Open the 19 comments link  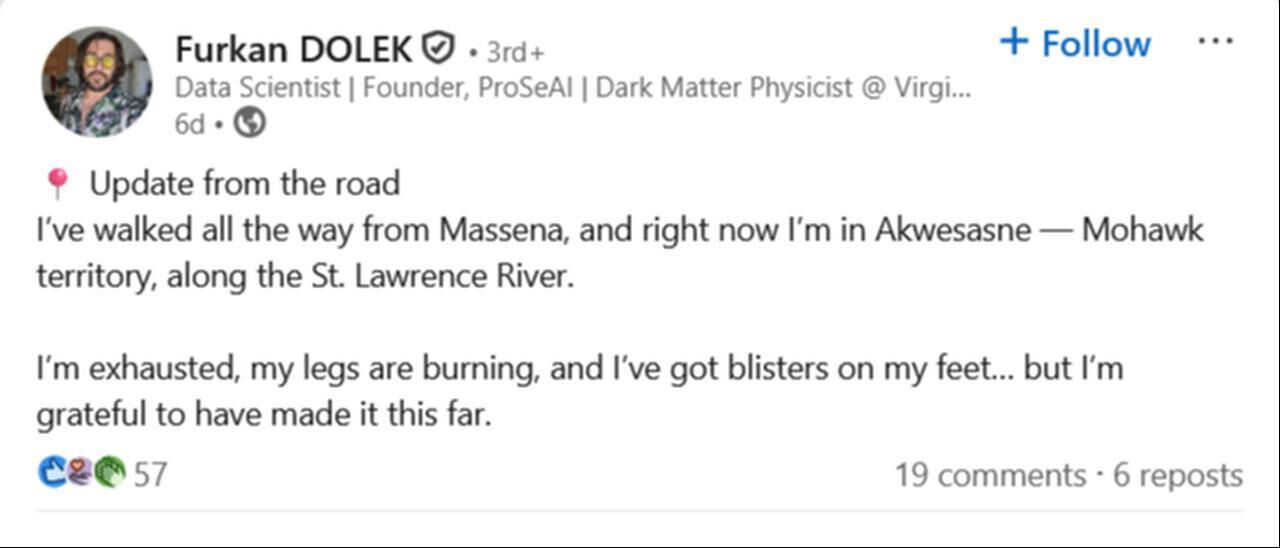[990, 475]
